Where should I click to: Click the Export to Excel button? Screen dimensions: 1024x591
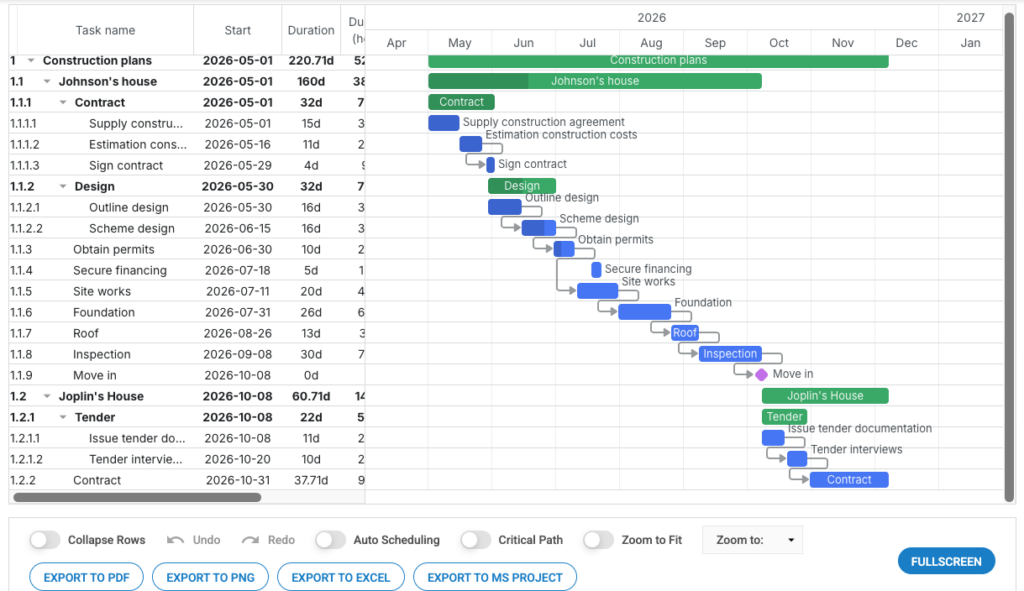pyautogui.click(x=341, y=577)
